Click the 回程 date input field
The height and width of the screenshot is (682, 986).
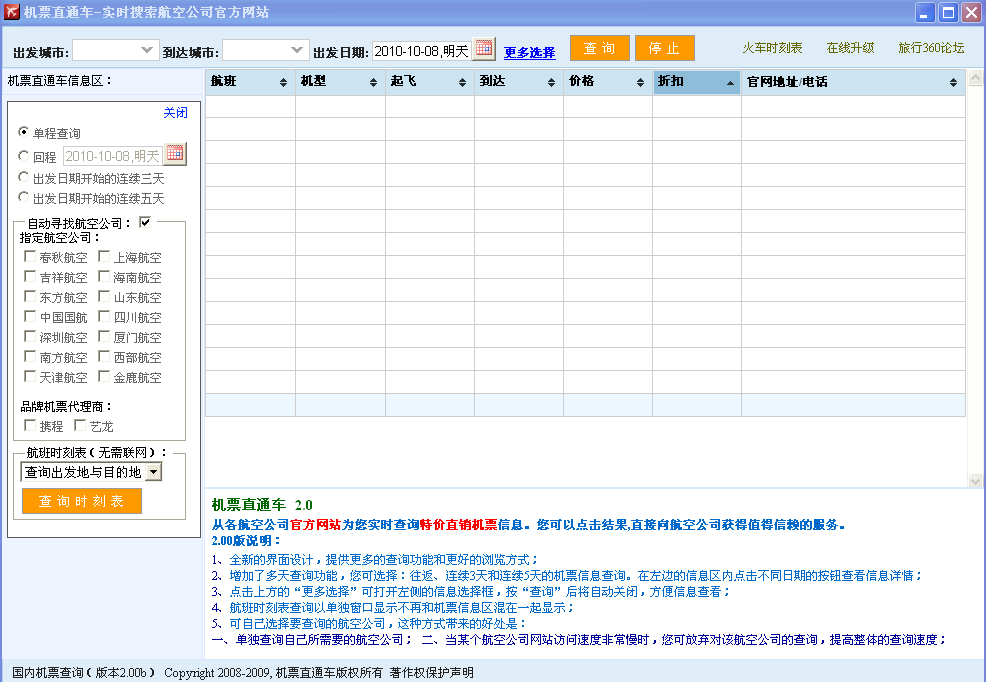(x=113, y=155)
